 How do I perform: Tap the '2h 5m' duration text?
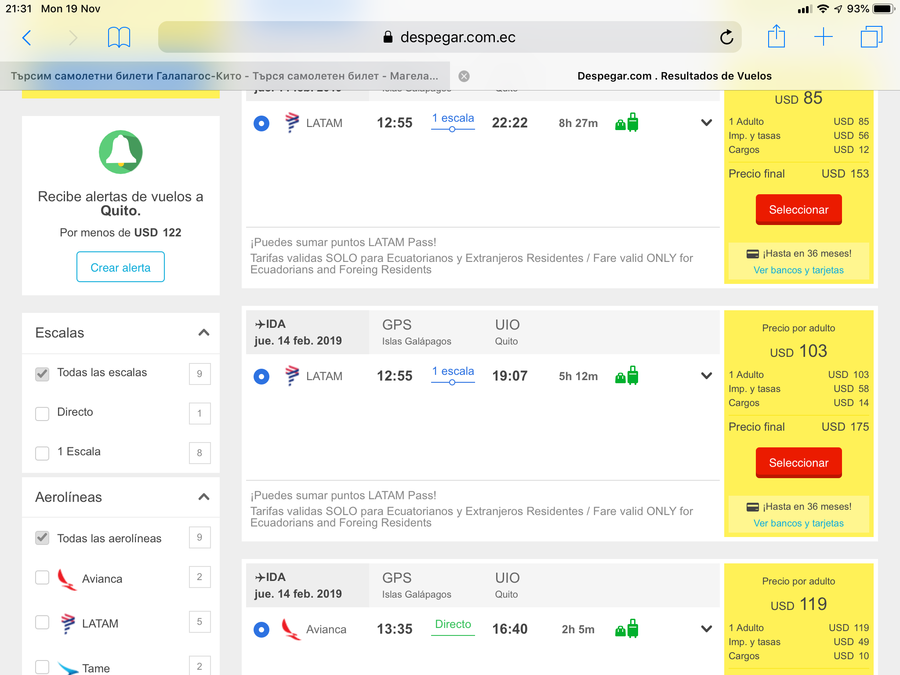[578, 629]
